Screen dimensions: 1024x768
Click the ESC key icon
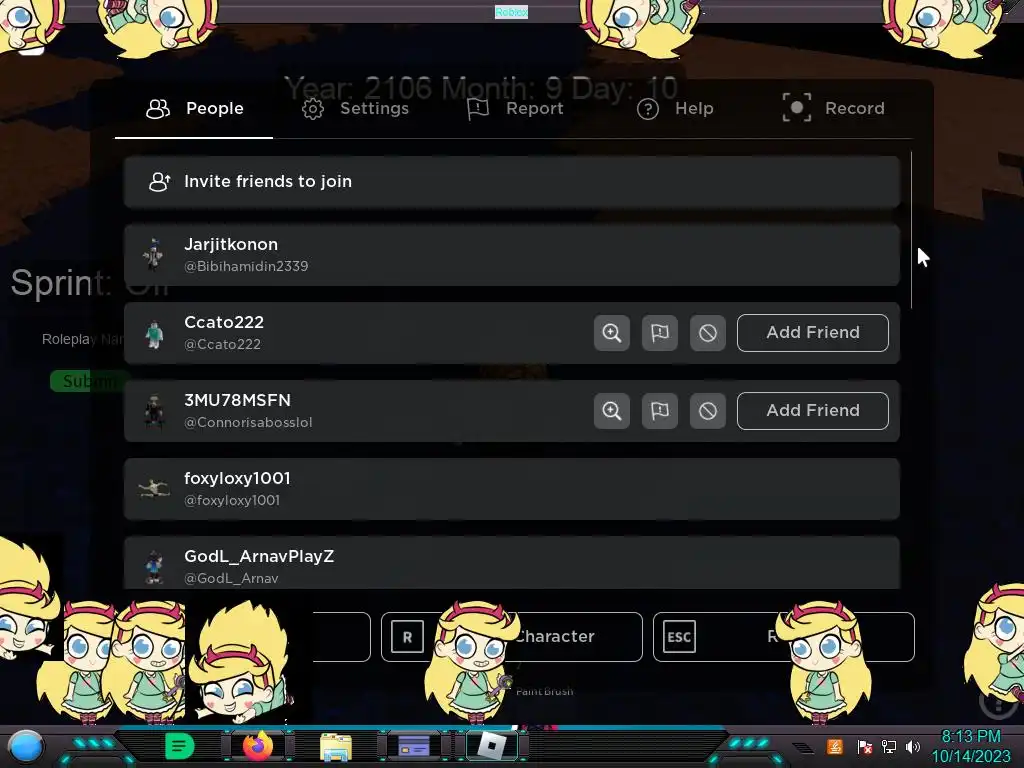[x=679, y=637]
